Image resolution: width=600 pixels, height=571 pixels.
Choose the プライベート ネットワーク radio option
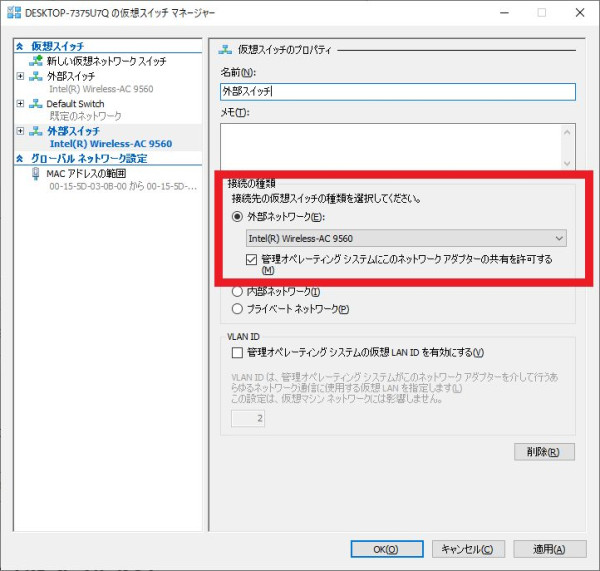[237, 309]
